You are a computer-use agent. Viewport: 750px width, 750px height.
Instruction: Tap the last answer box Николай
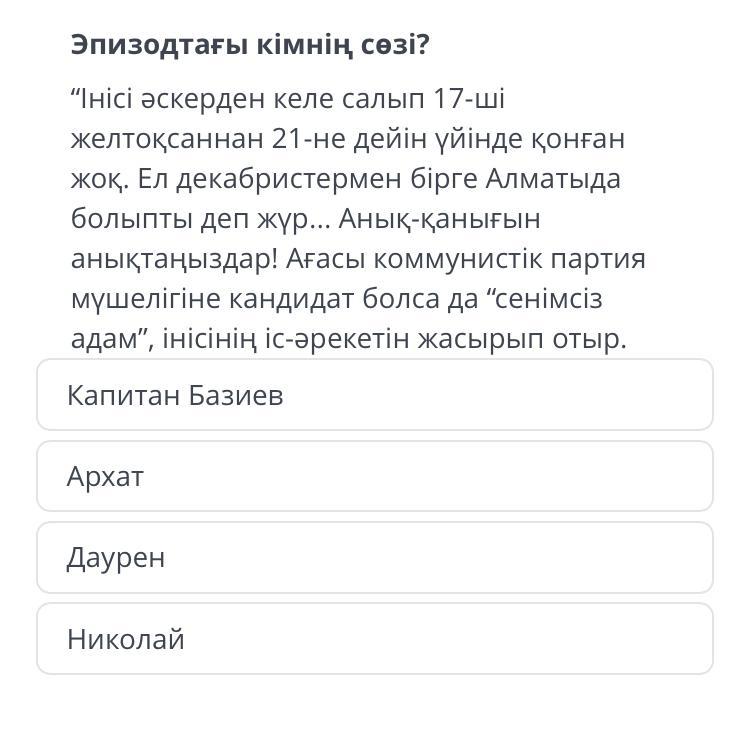375,639
